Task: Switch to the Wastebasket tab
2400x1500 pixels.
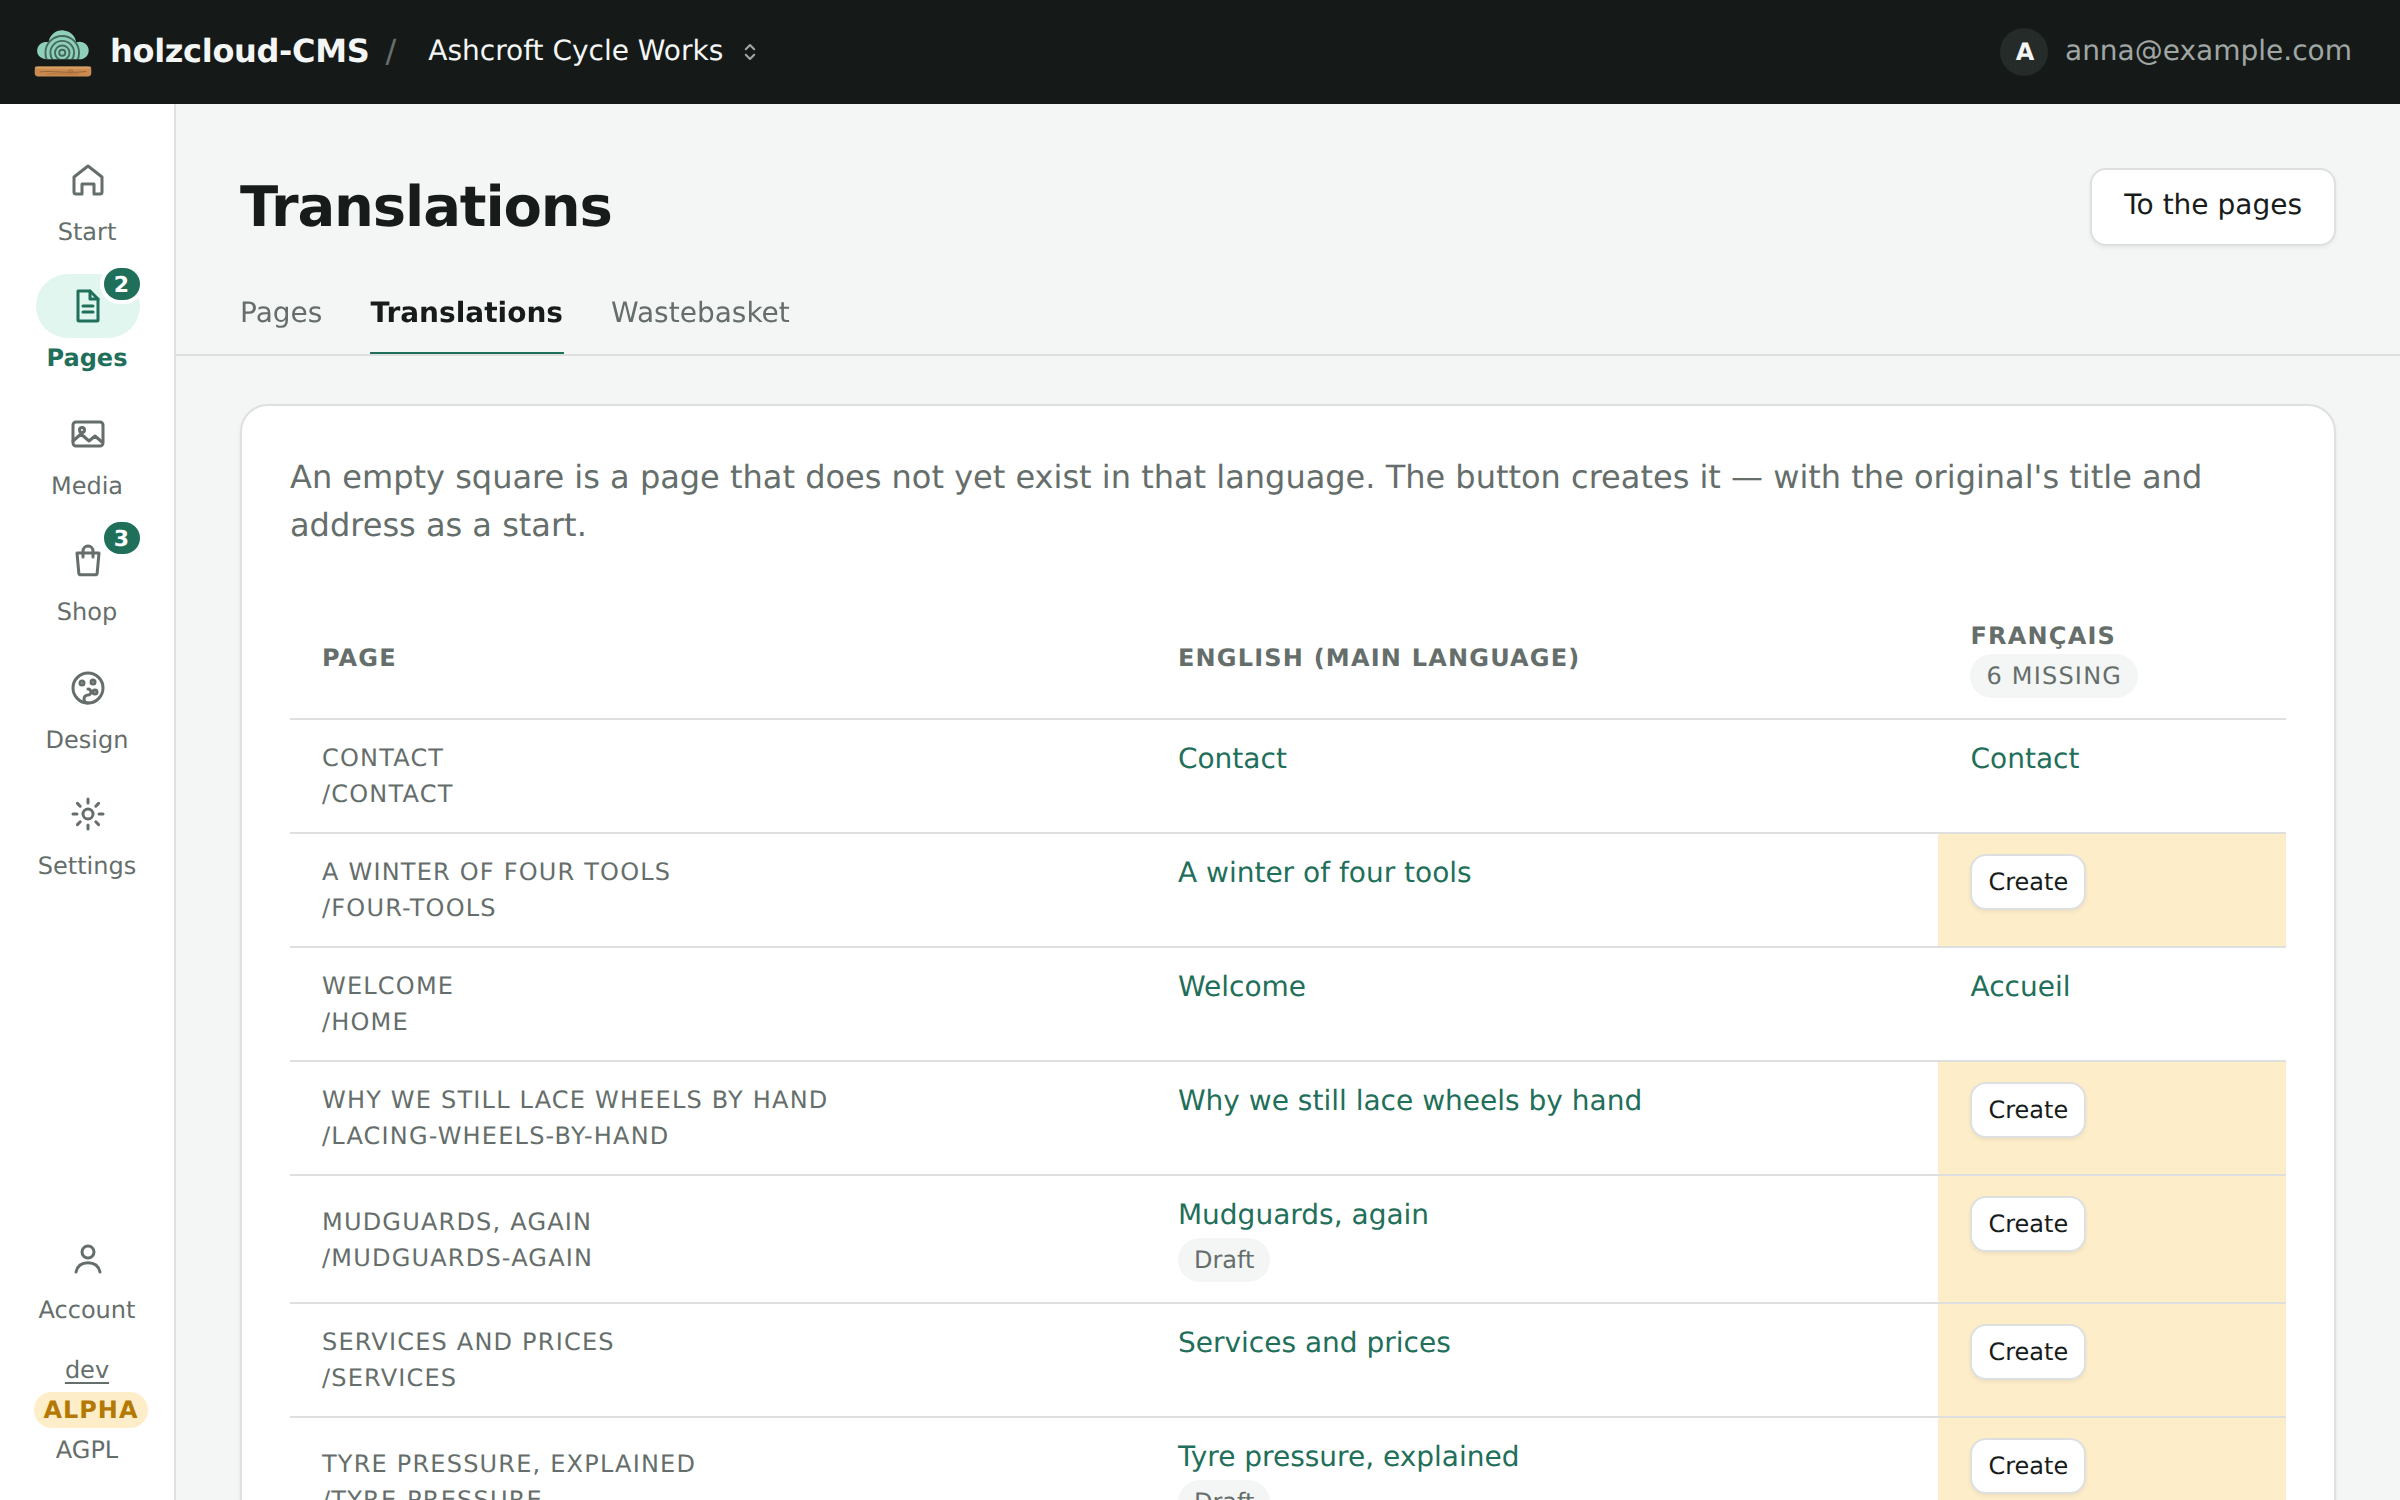Action: pyautogui.click(x=700, y=312)
